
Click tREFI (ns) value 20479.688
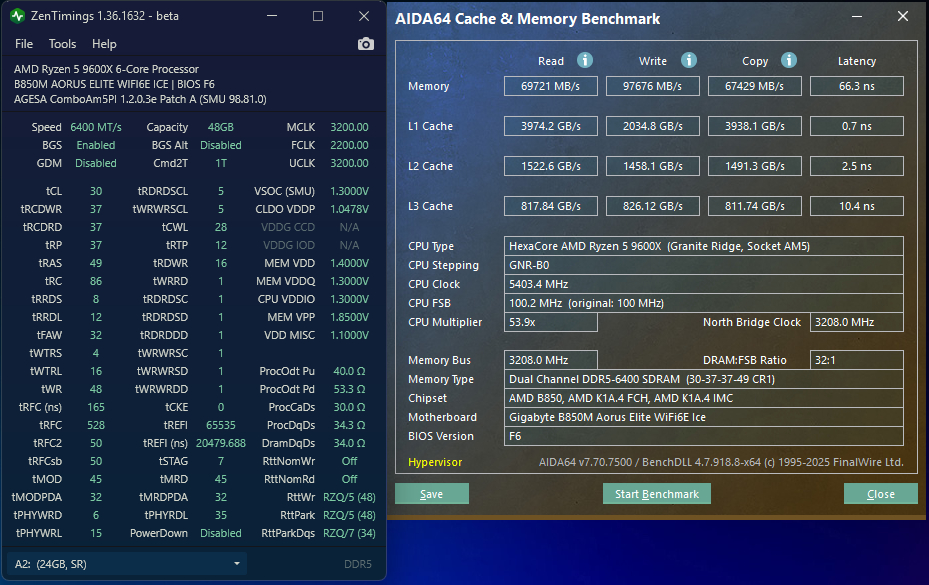220,443
